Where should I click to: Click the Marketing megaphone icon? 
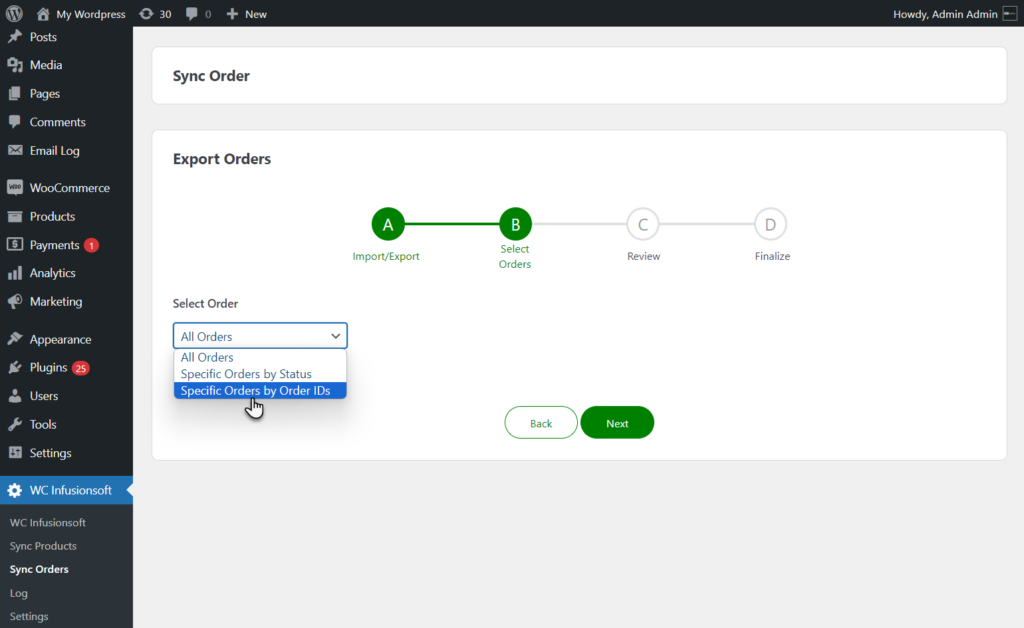tap(15, 301)
